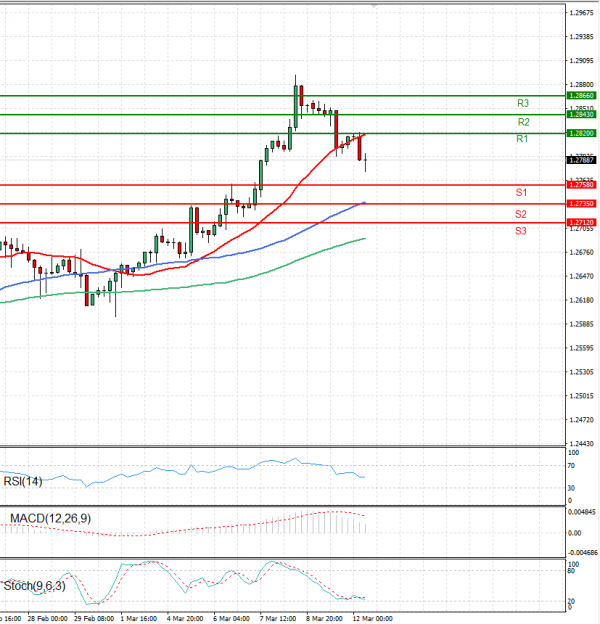This screenshot has width=600, height=624.
Task: Click the Stoch(9,6,3) indicator label
Action: [33, 585]
